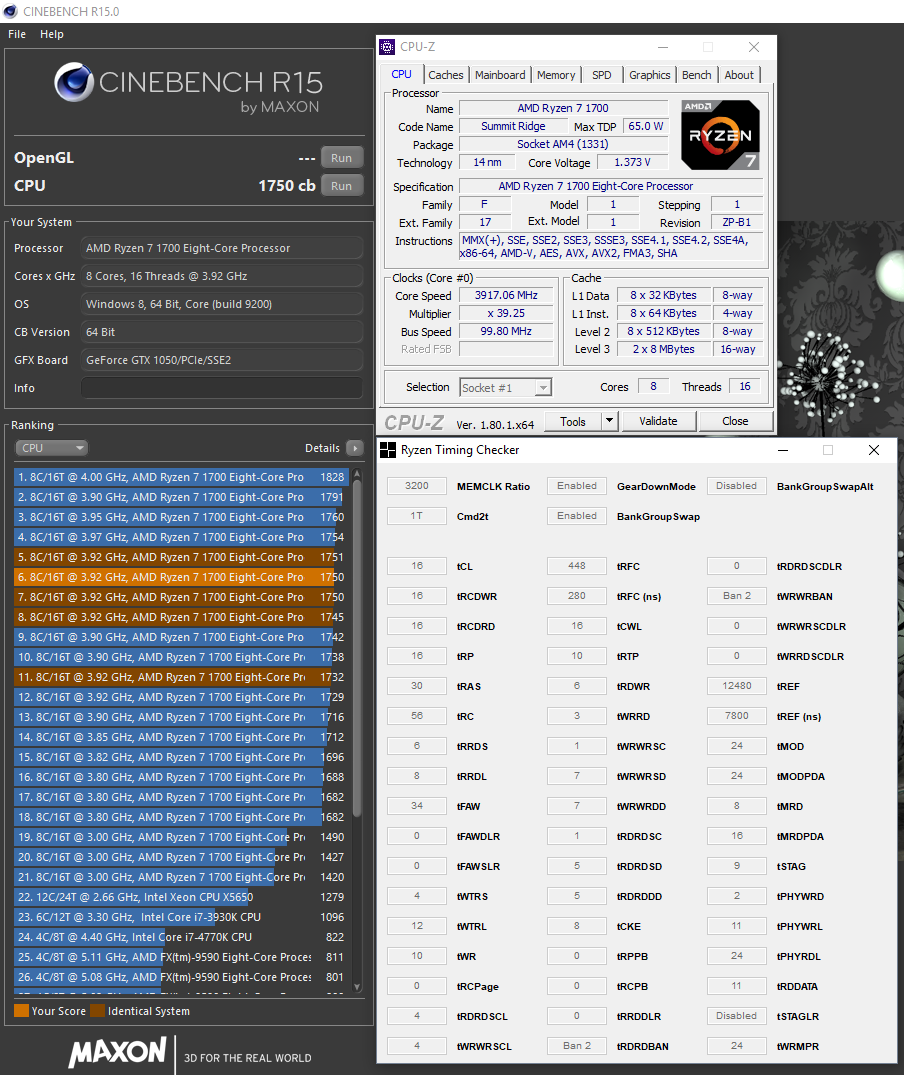Open the Socket #1 selection dropdown
904x1075 pixels.
pos(506,388)
